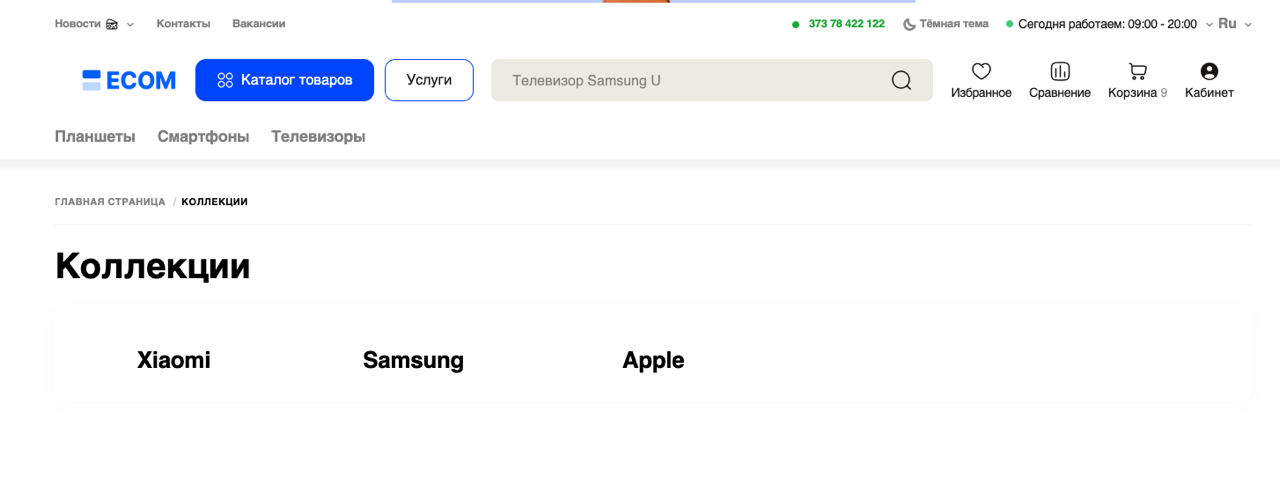
Task: Open the Ru language dropdown
Action: click(1234, 24)
